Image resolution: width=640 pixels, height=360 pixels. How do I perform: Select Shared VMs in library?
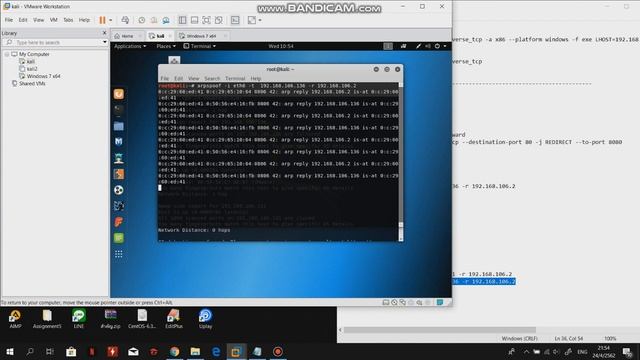click(x=32, y=84)
